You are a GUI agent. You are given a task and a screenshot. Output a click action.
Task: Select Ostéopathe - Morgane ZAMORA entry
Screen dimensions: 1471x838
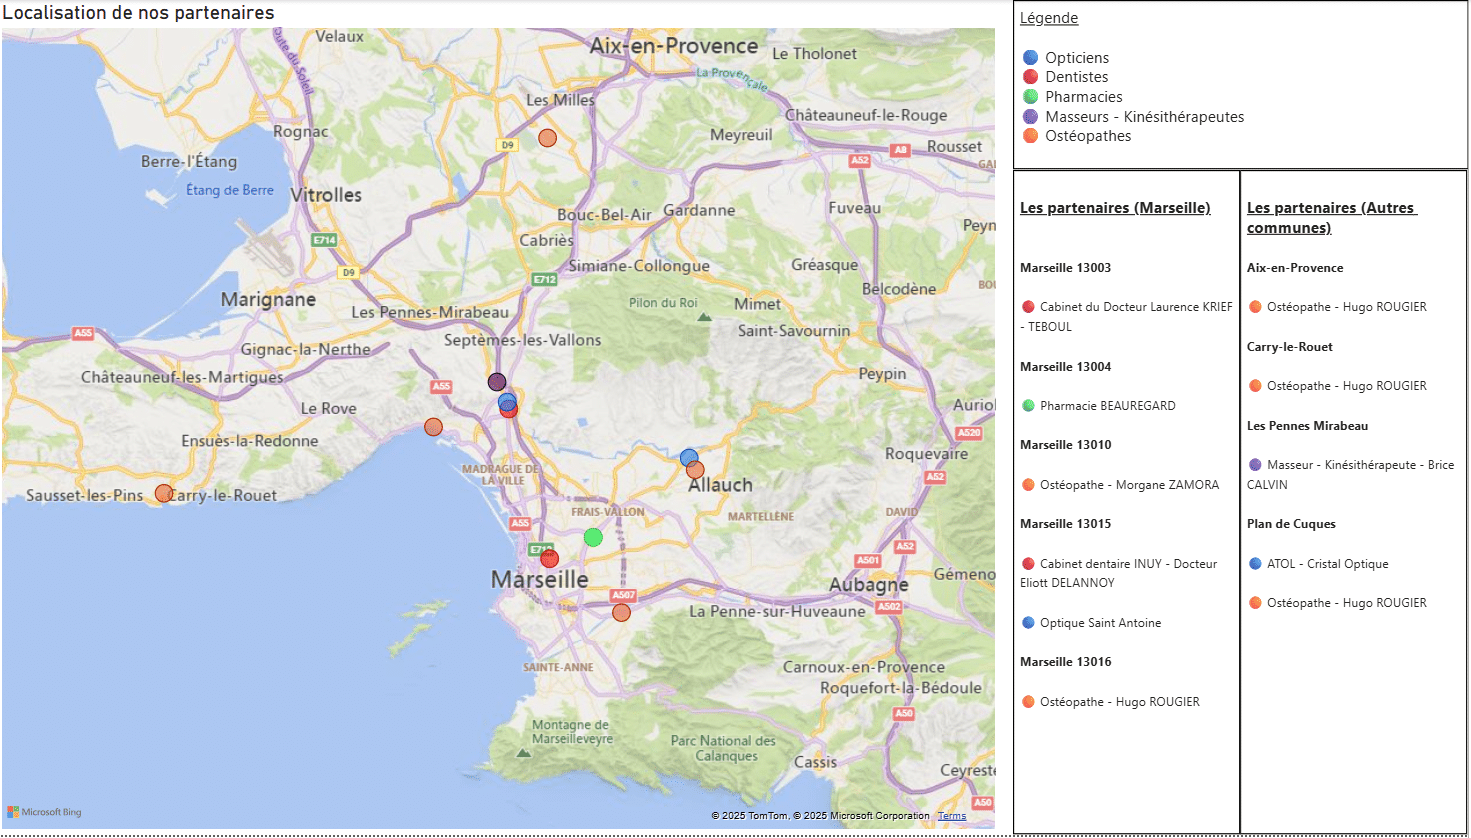pos(1129,485)
